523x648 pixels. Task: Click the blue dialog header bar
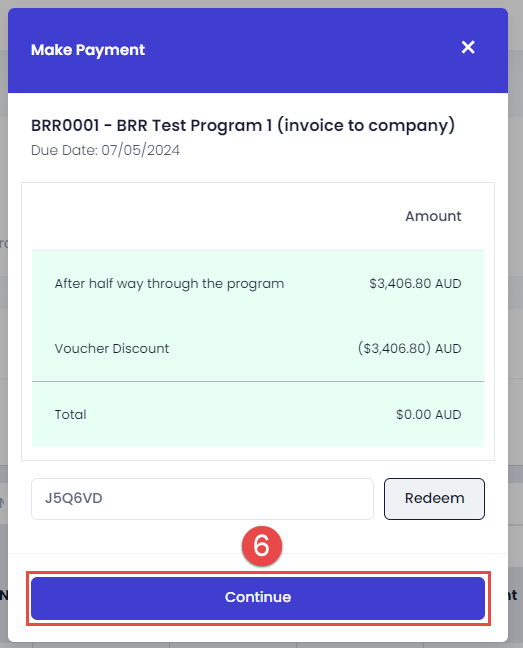(x=258, y=50)
